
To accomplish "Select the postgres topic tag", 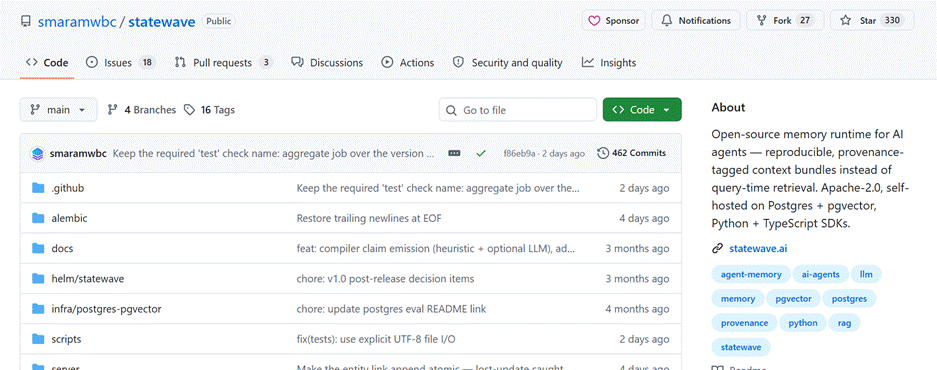I will (849, 299).
